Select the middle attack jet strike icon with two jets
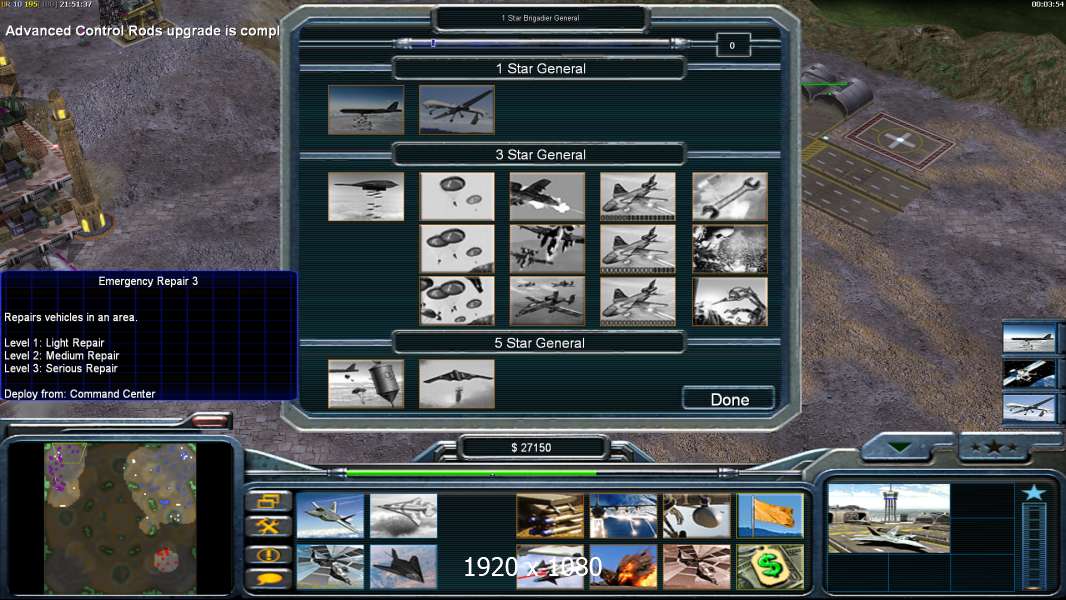This screenshot has height=600, width=1066. point(547,249)
